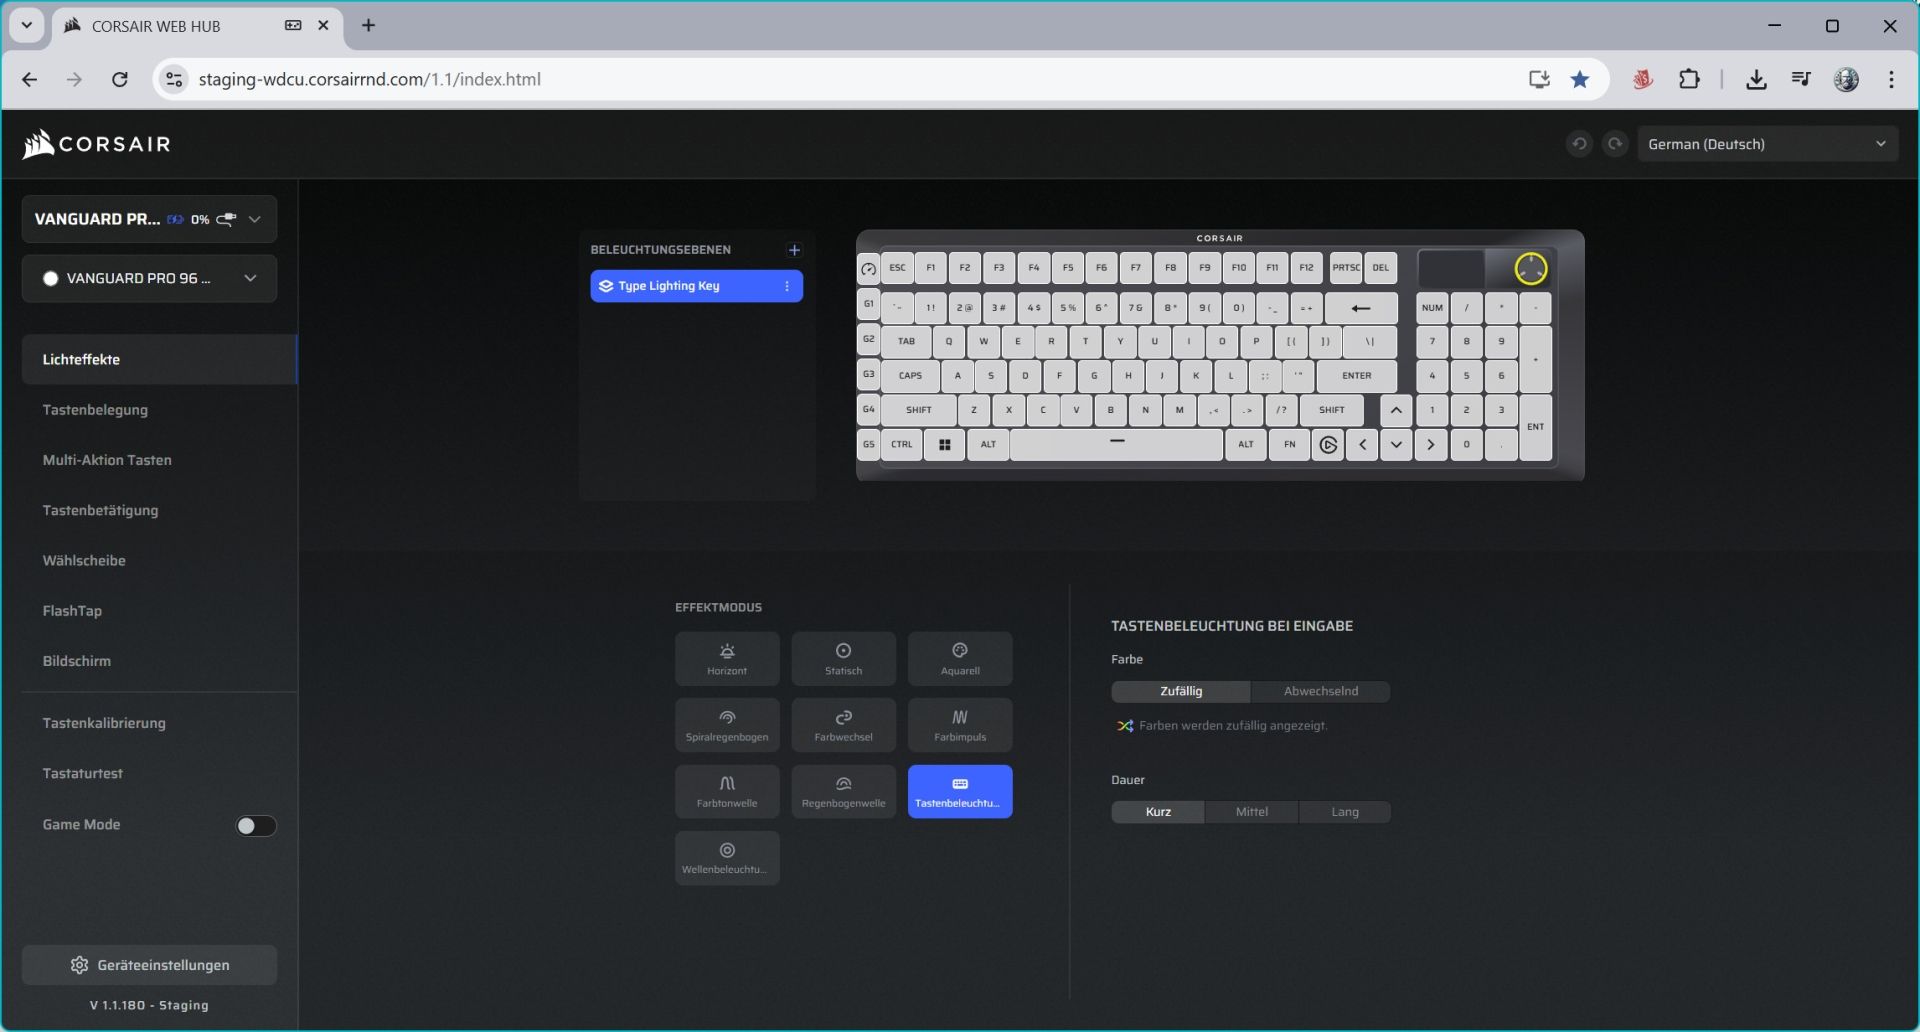Open Geräteeinstellungen
This screenshot has width=1920, height=1032.
click(149, 965)
